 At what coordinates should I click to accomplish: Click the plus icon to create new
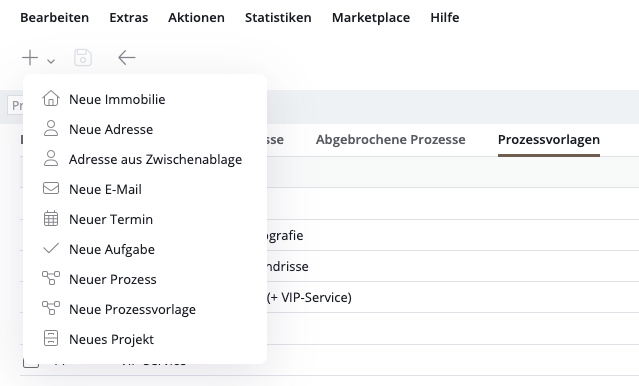[x=30, y=57]
